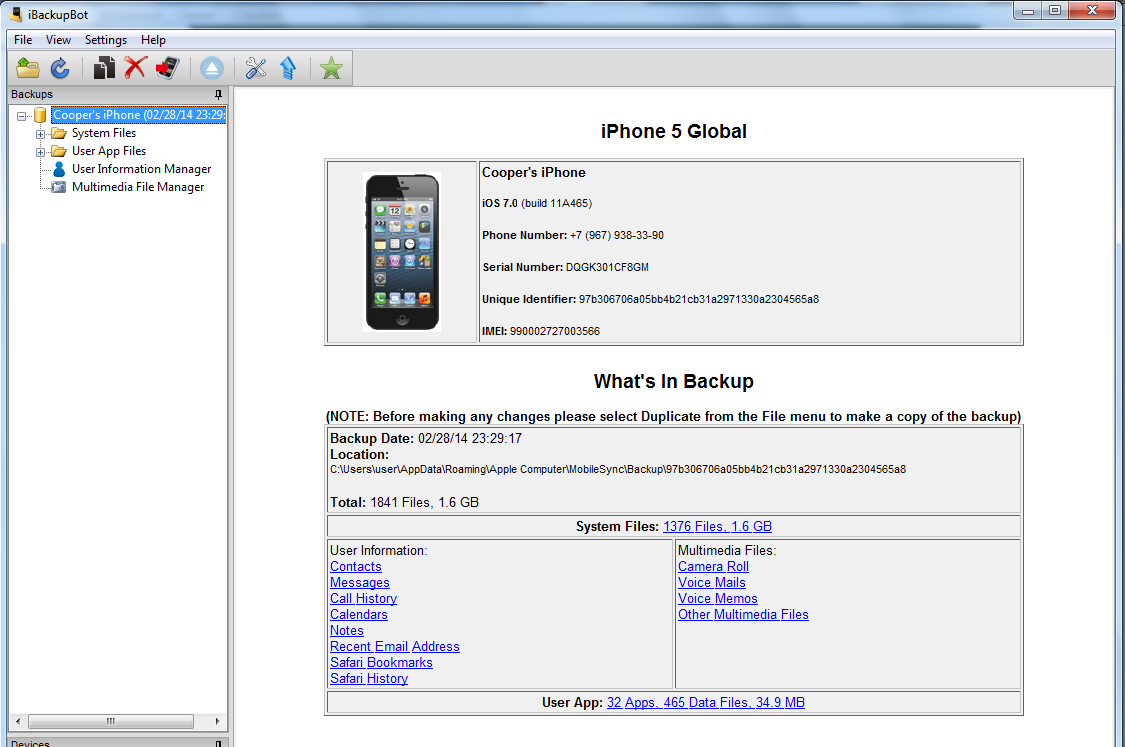Open Voice Memos link
Screen dimensions: 1125x747
pos(717,598)
